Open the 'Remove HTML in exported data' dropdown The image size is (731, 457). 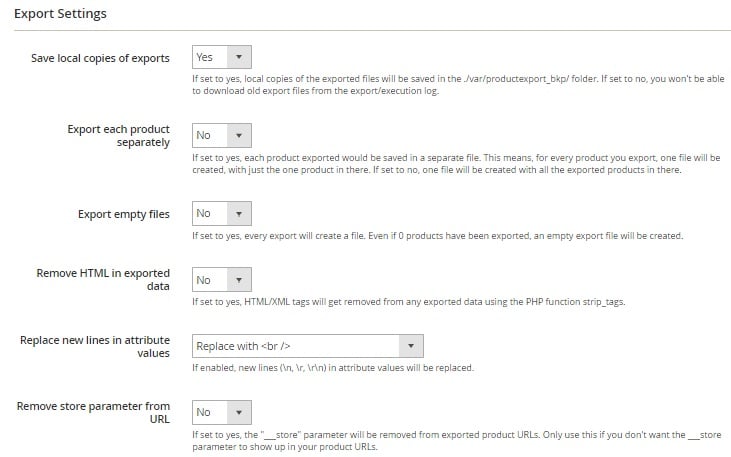222,280
